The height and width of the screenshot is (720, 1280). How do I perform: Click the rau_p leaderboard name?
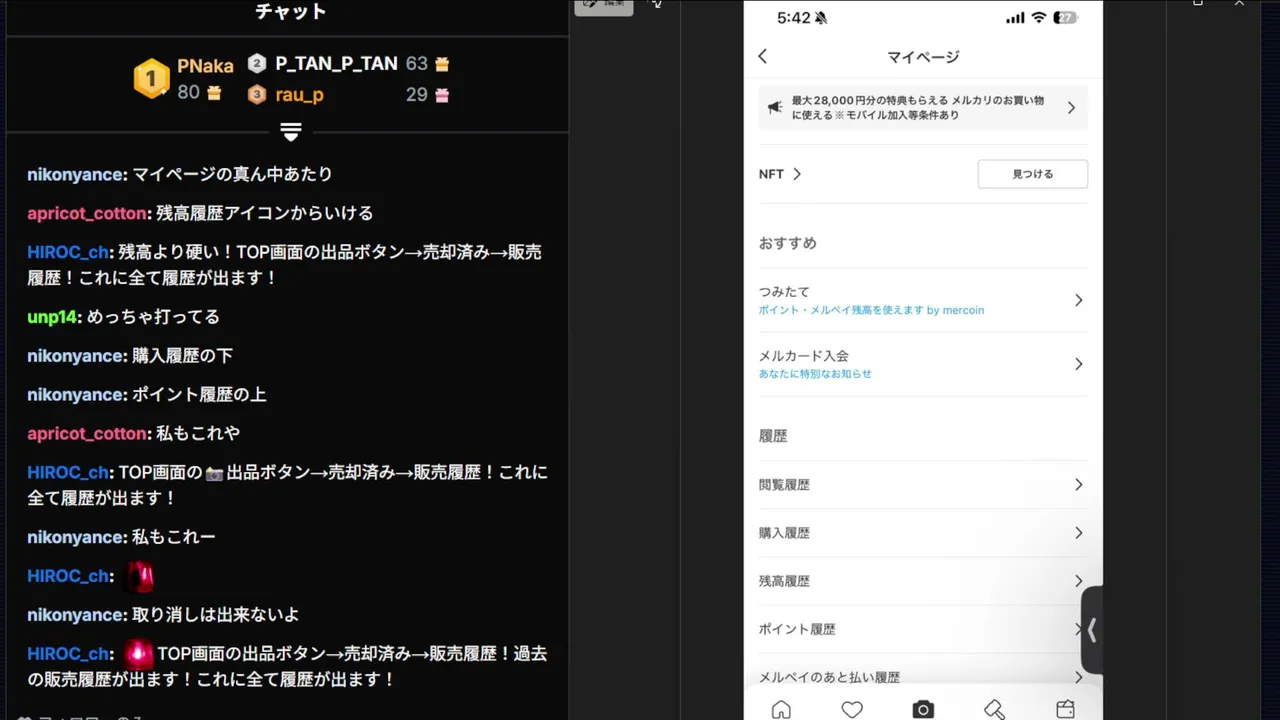299,95
